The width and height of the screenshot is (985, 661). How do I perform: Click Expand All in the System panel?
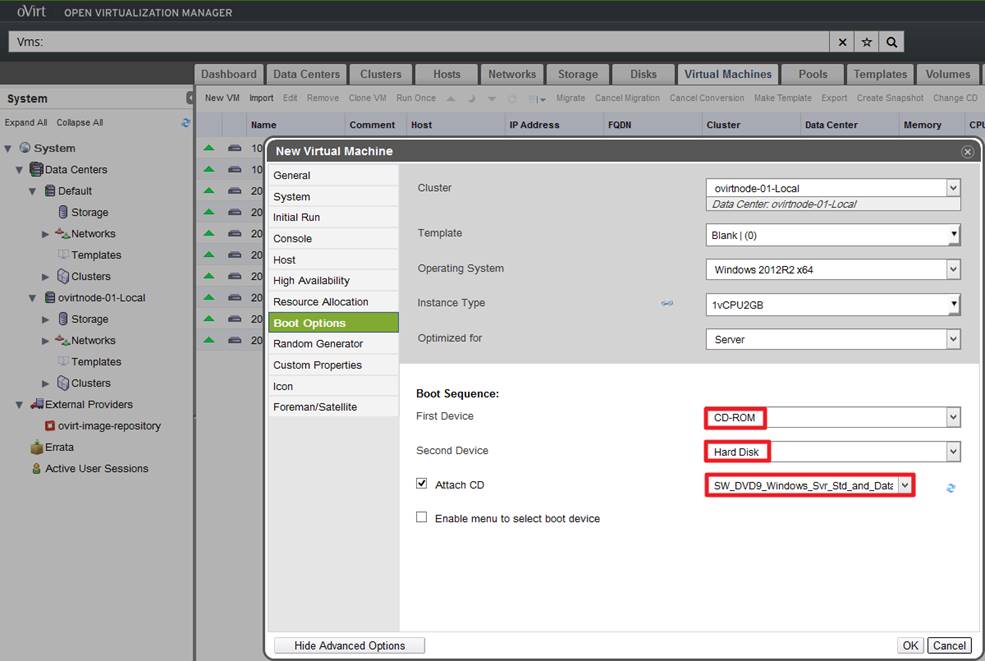tap(26, 123)
